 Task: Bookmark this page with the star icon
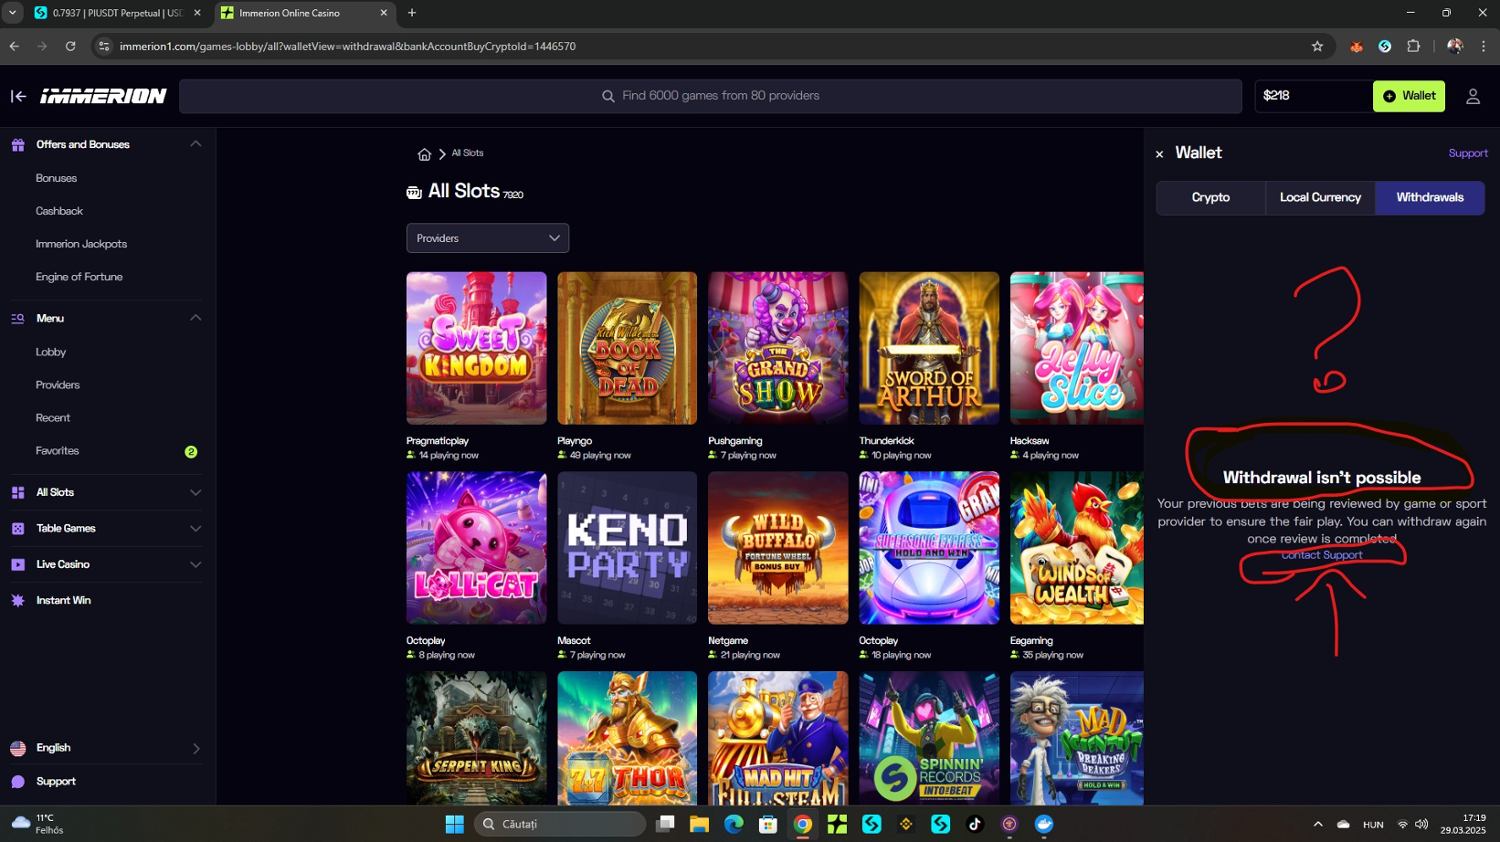[1317, 46]
